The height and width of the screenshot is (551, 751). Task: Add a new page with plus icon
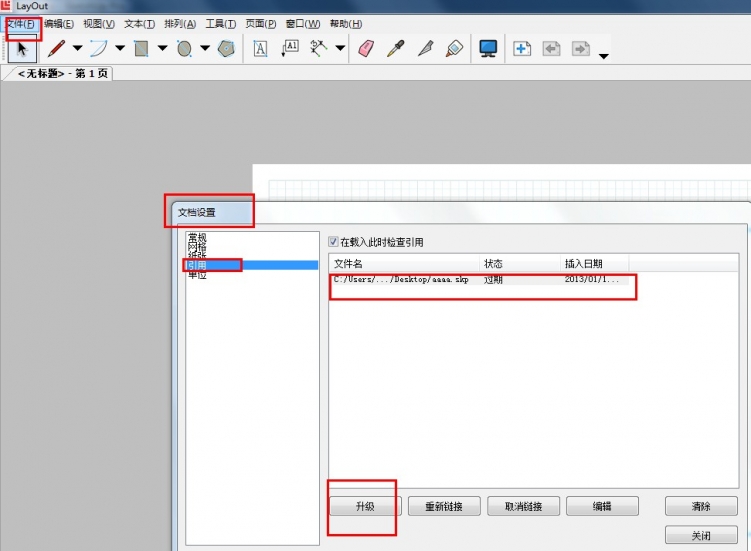[x=522, y=48]
